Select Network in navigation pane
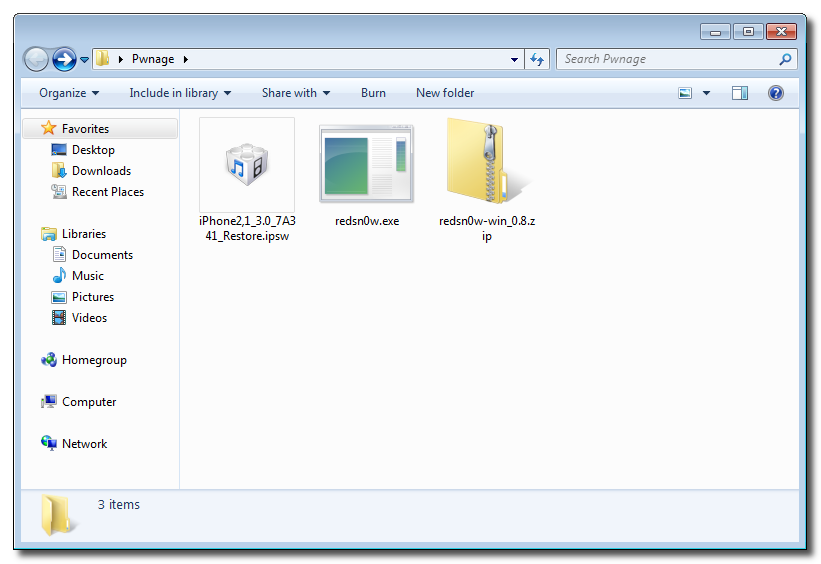 [x=84, y=444]
